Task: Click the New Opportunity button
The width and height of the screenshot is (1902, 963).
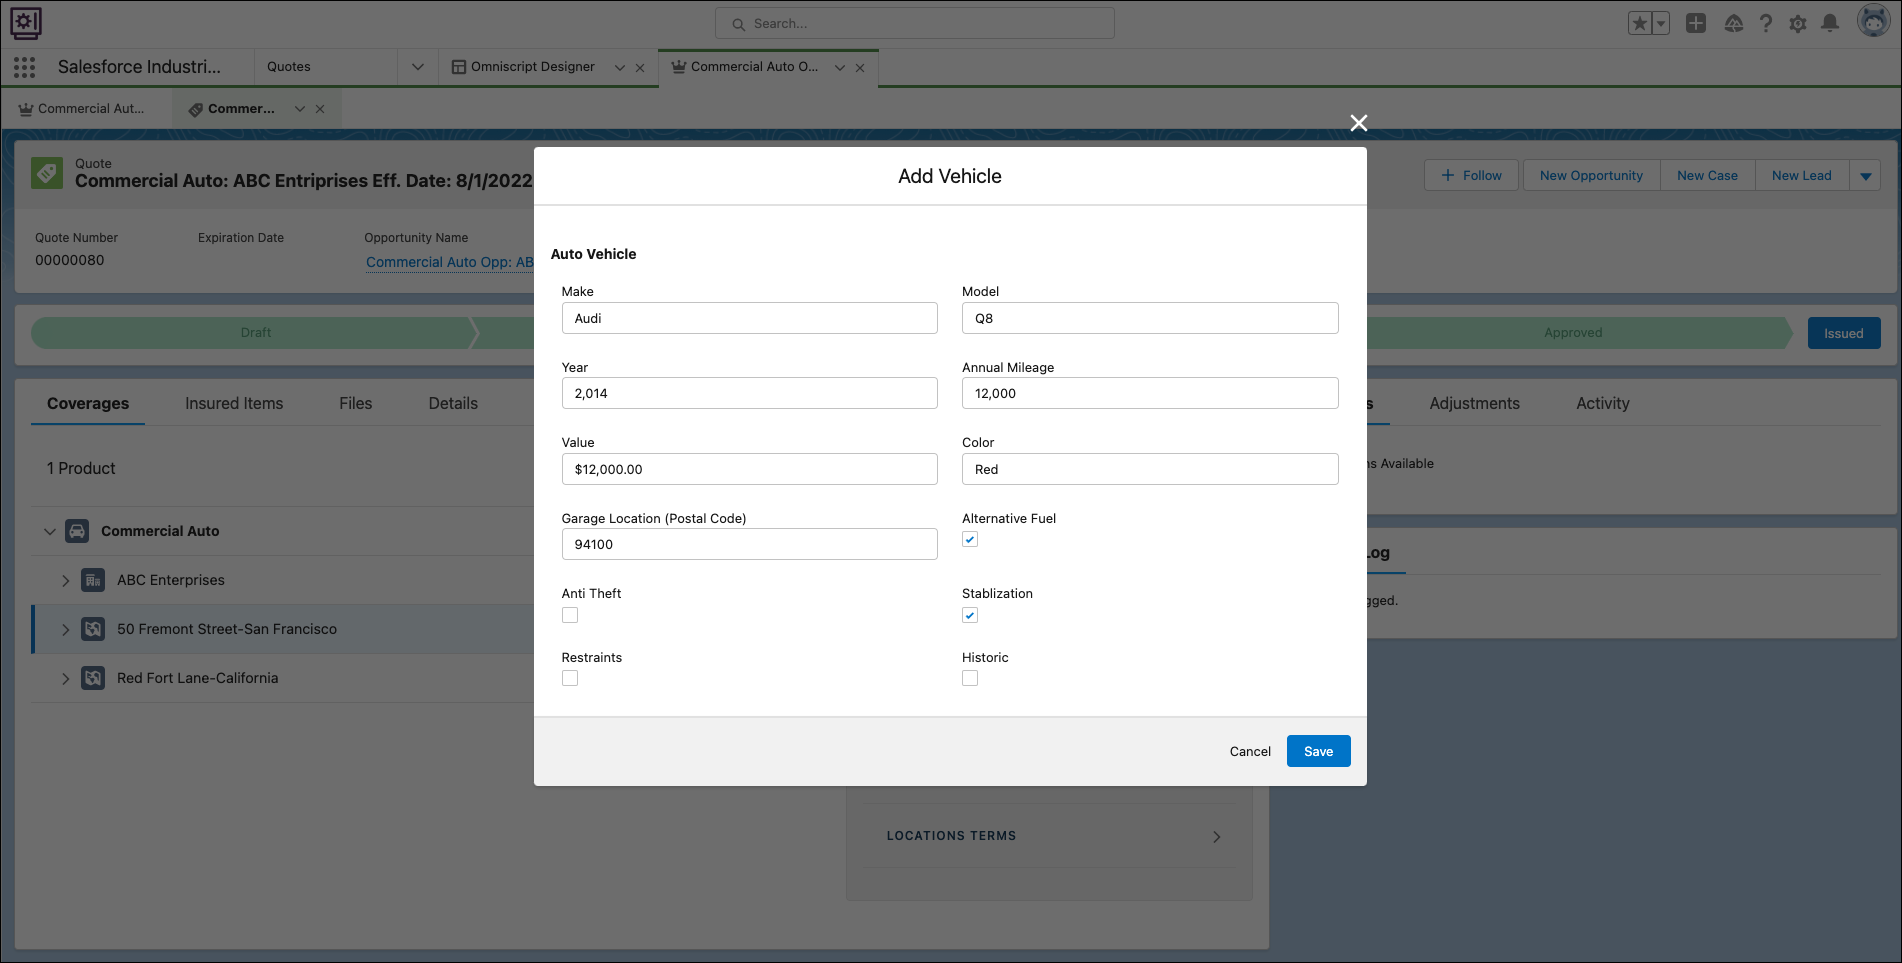Action: click(1591, 176)
